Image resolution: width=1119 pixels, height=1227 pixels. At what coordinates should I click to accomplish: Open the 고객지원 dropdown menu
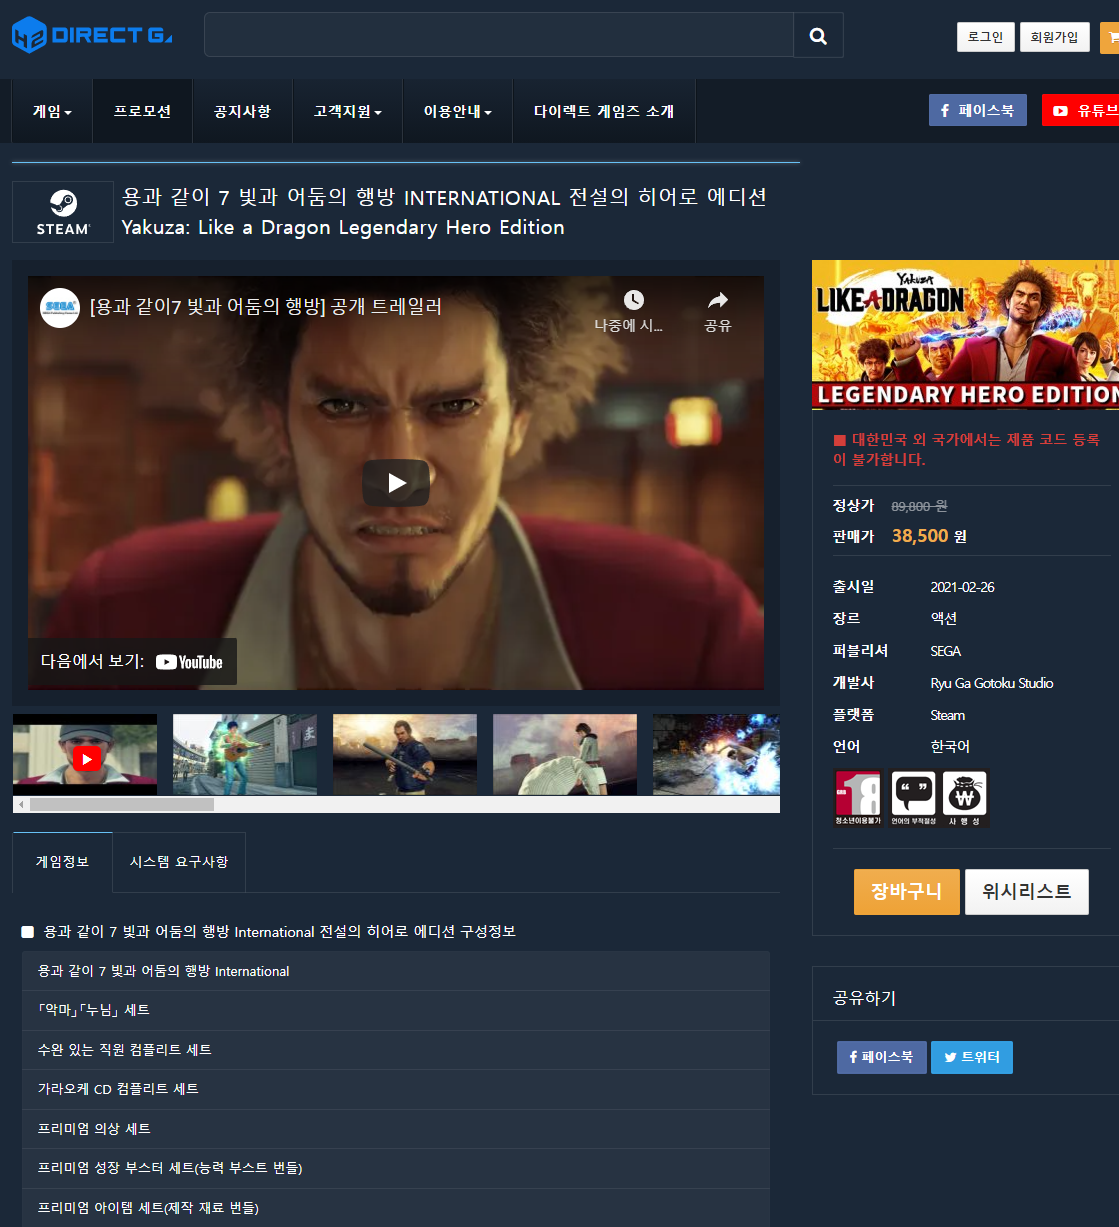(x=347, y=111)
